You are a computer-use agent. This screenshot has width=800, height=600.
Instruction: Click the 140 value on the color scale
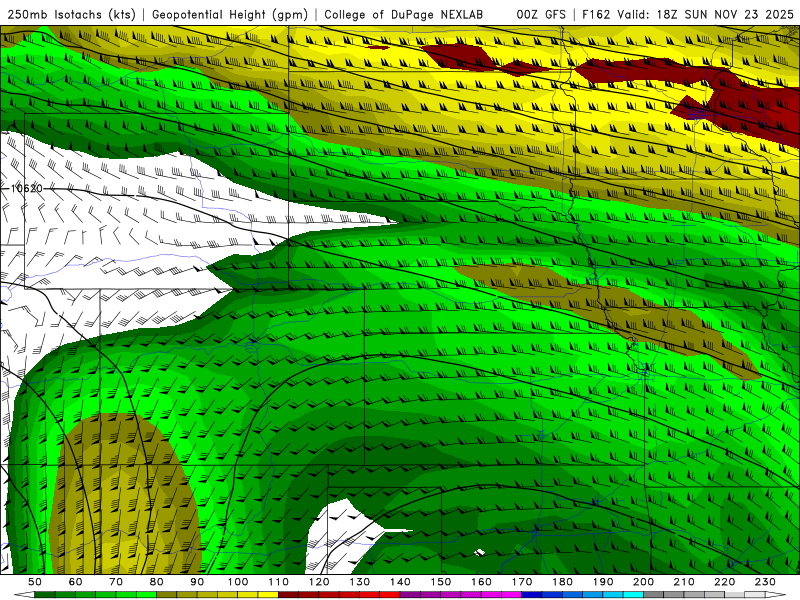coord(400,582)
